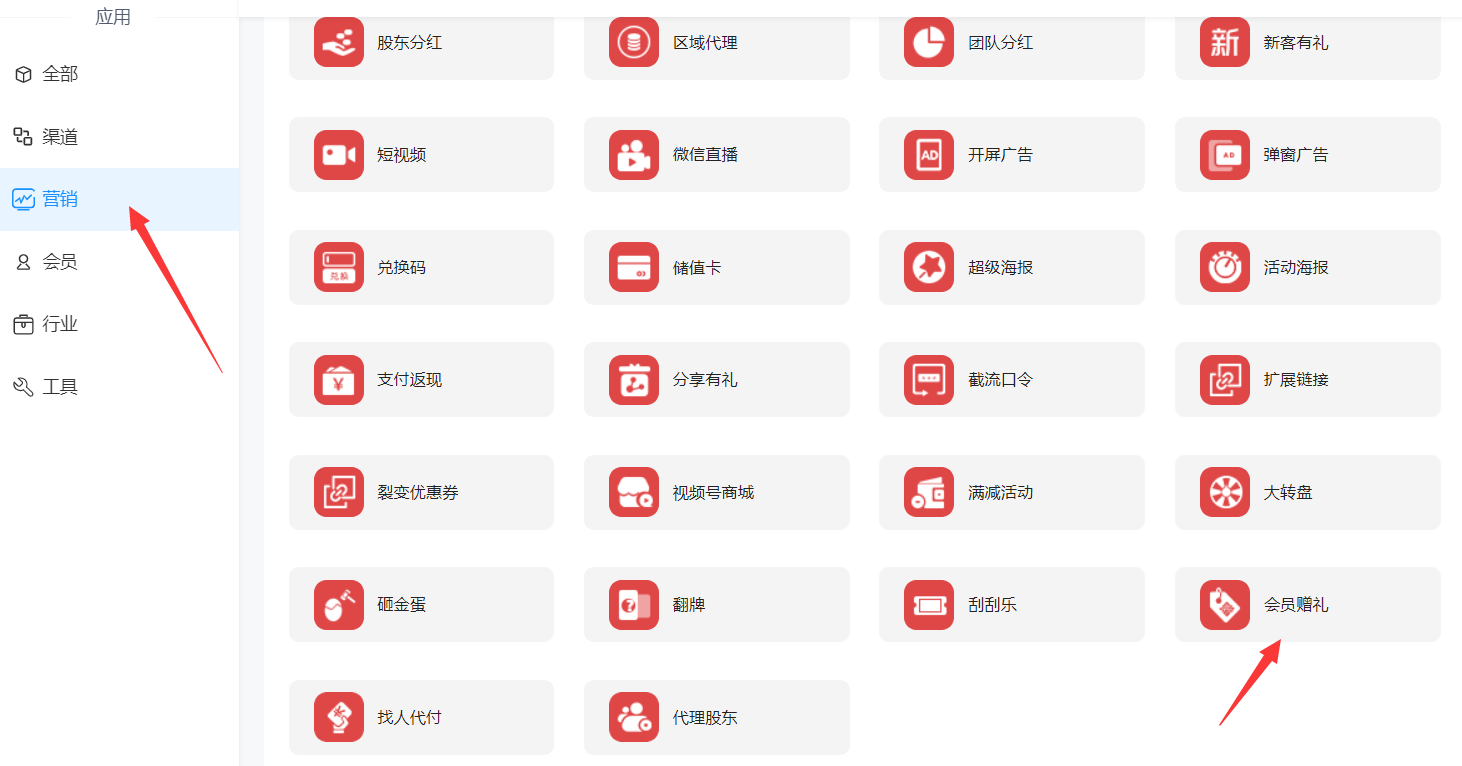Viewport: 1462px width, 766px height.
Task: Open the 短视频 camera icon
Action: (x=339, y=155)
